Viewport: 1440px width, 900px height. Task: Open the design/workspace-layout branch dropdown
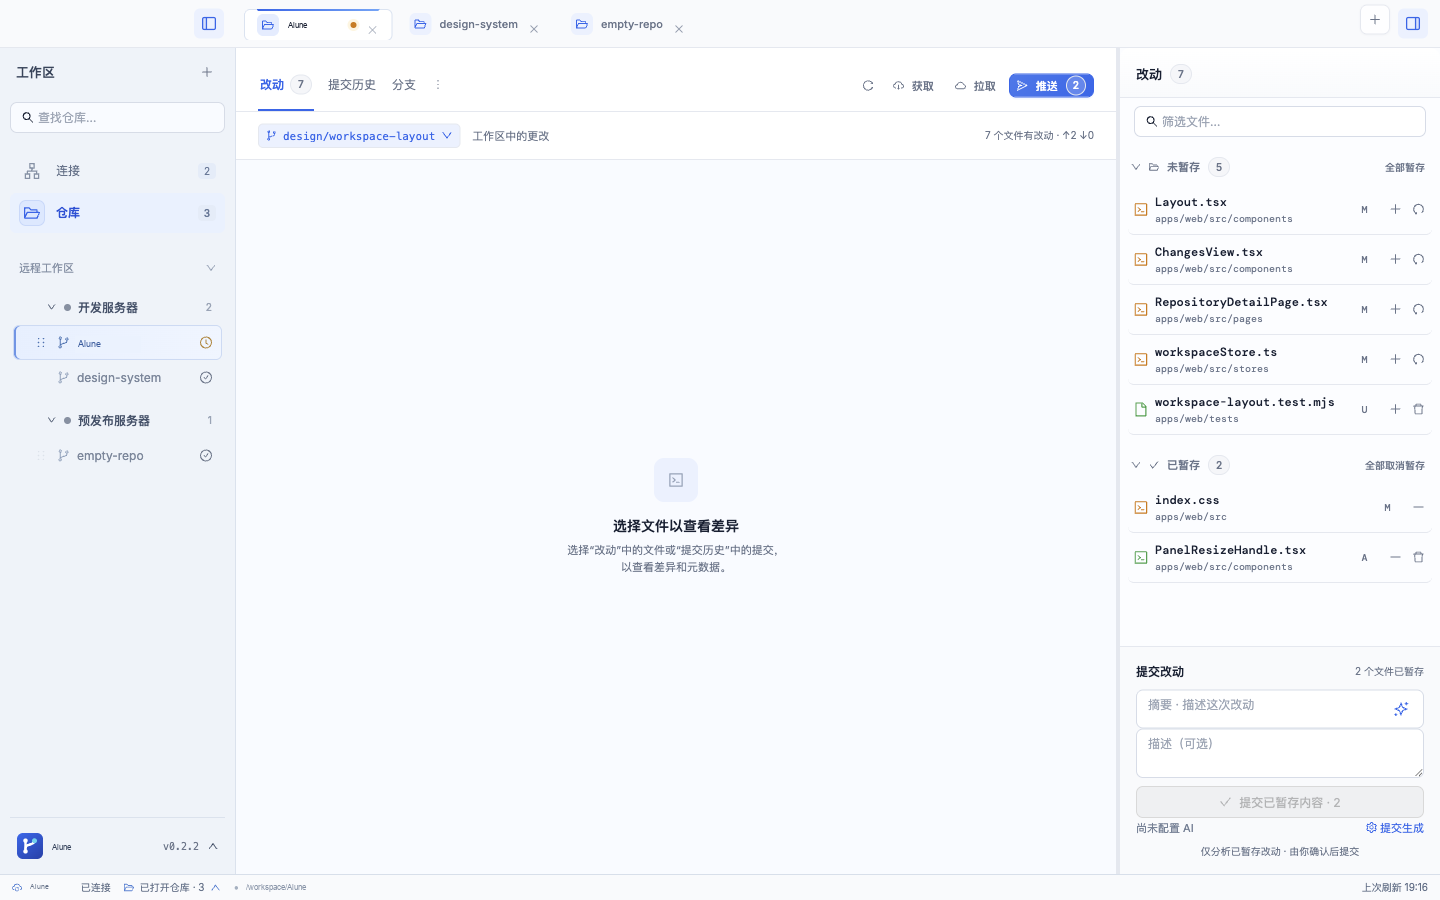pos(359,136)
